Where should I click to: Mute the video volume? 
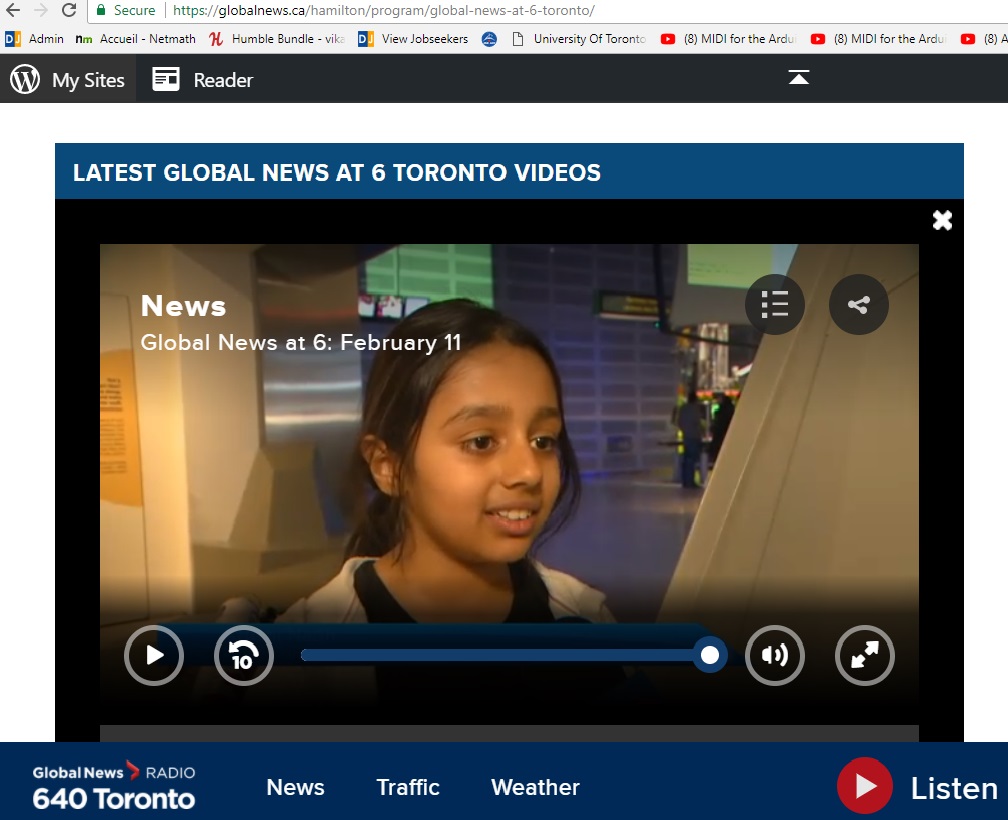point(775,655)
